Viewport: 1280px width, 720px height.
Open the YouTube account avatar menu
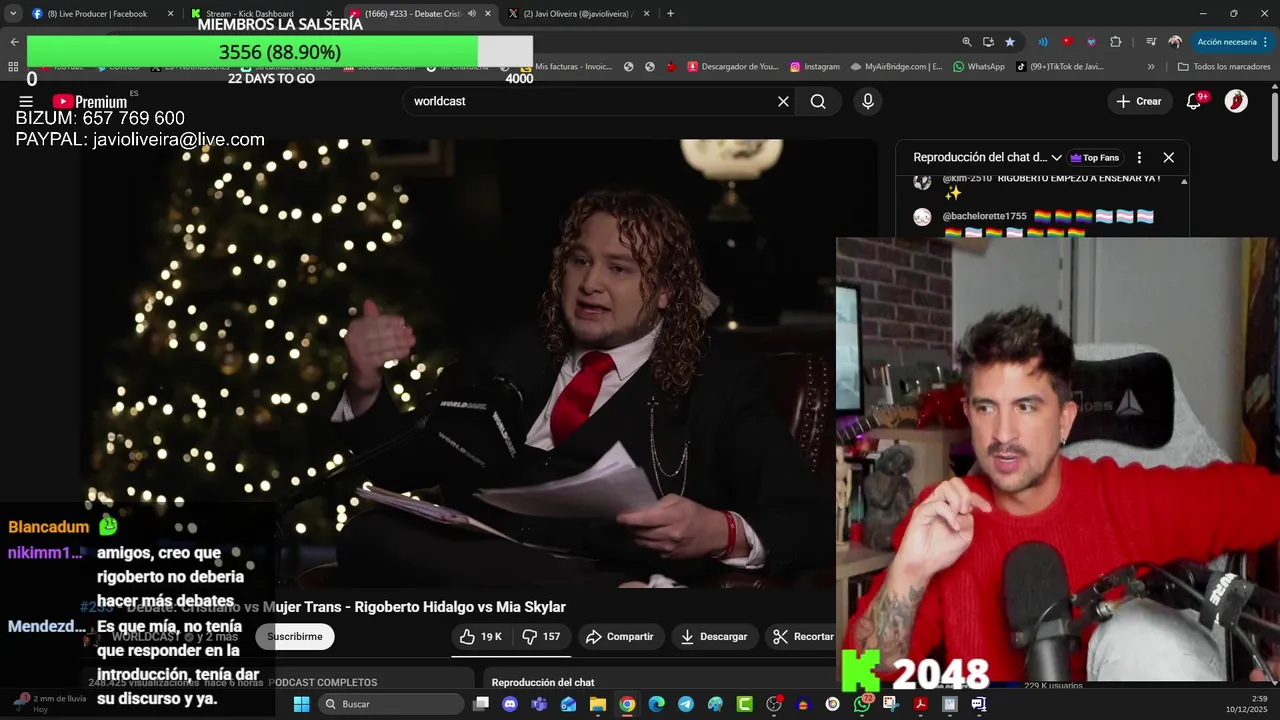[x=1236, y=101]
